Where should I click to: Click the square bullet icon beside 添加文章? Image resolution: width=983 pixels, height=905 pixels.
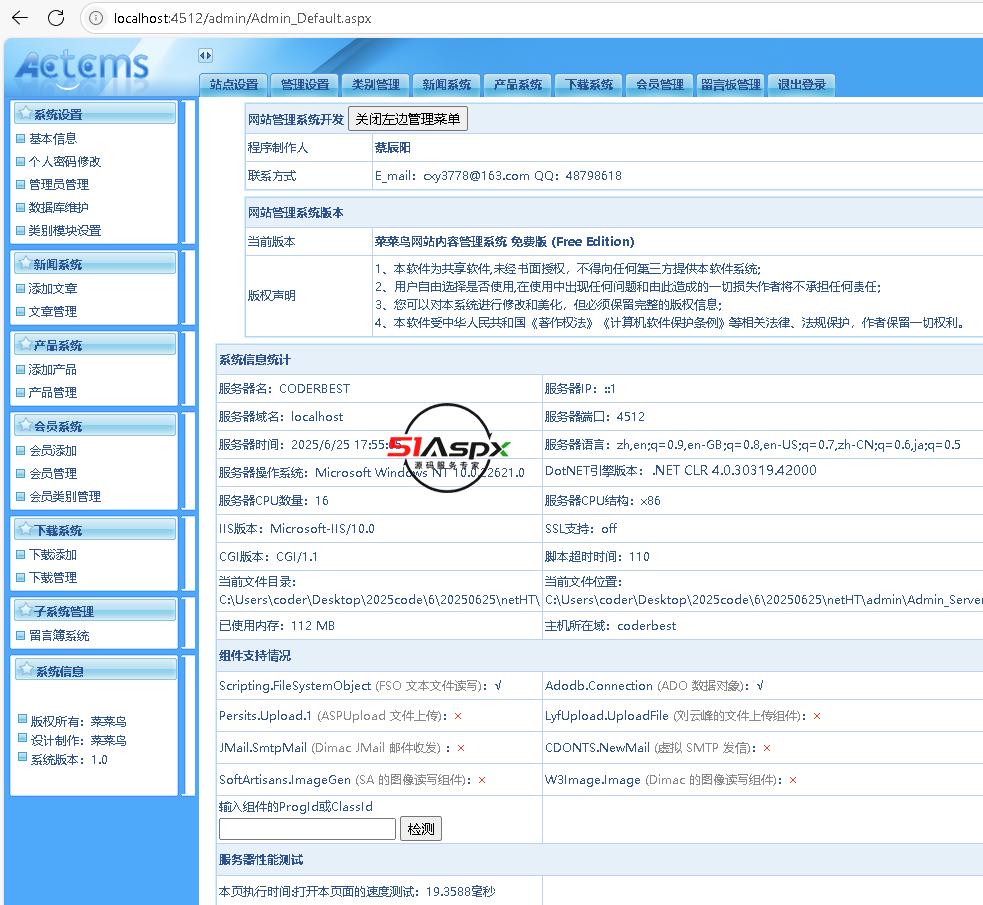click(x=21, y=288)
